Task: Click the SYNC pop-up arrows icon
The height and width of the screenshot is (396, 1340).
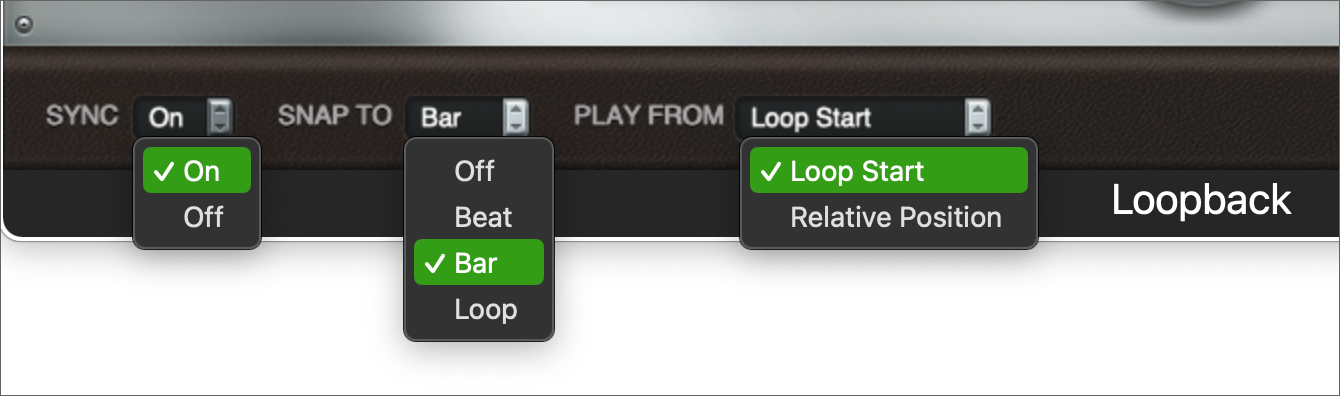Action: point(220,117)
